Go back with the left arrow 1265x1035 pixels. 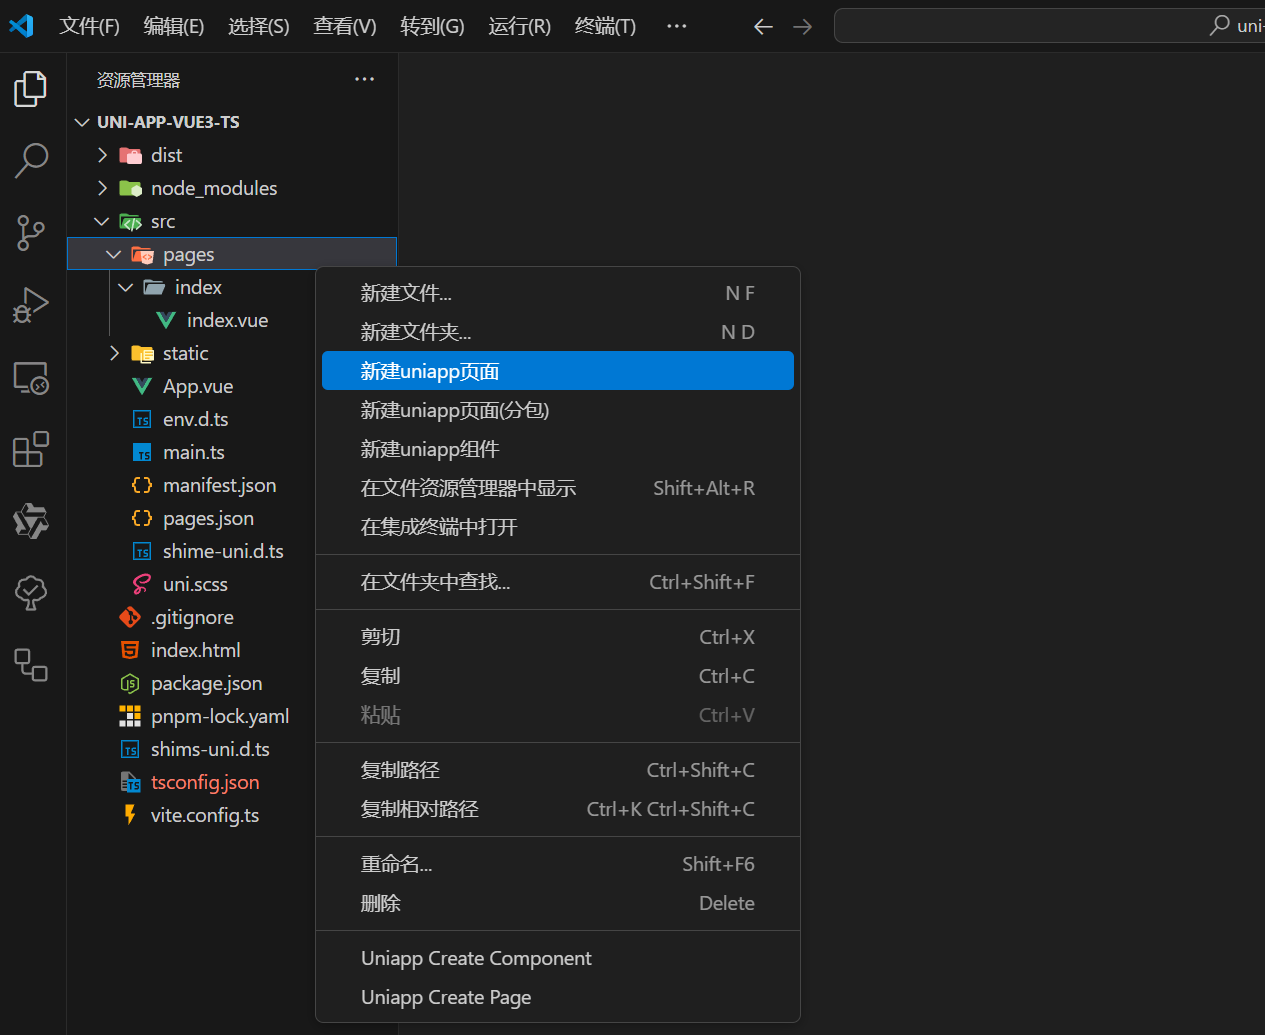tap(763, 27)
